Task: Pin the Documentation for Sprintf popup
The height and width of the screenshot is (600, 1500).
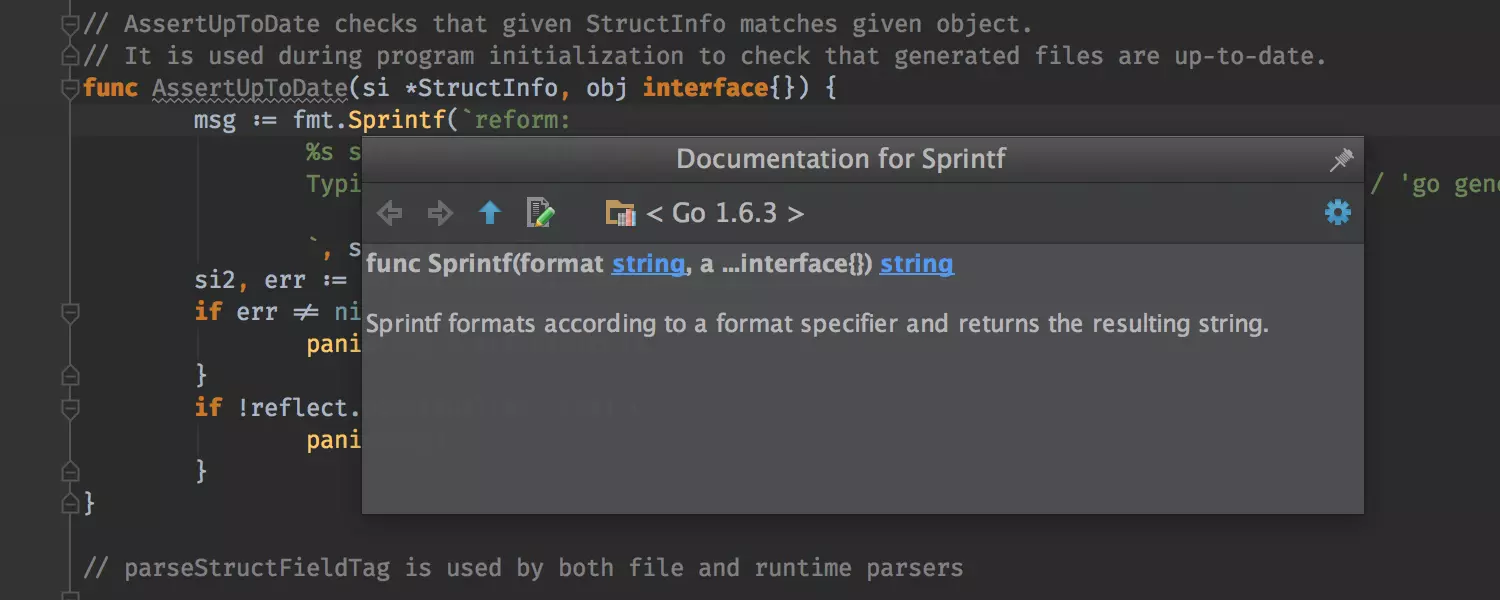Action: pos(1341,160)
